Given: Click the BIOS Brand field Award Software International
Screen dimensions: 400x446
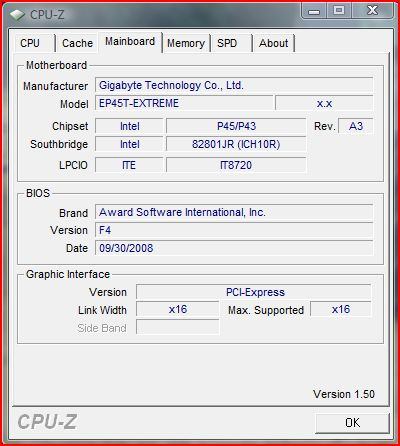Looking at the screenshot, I should (234, 212).
